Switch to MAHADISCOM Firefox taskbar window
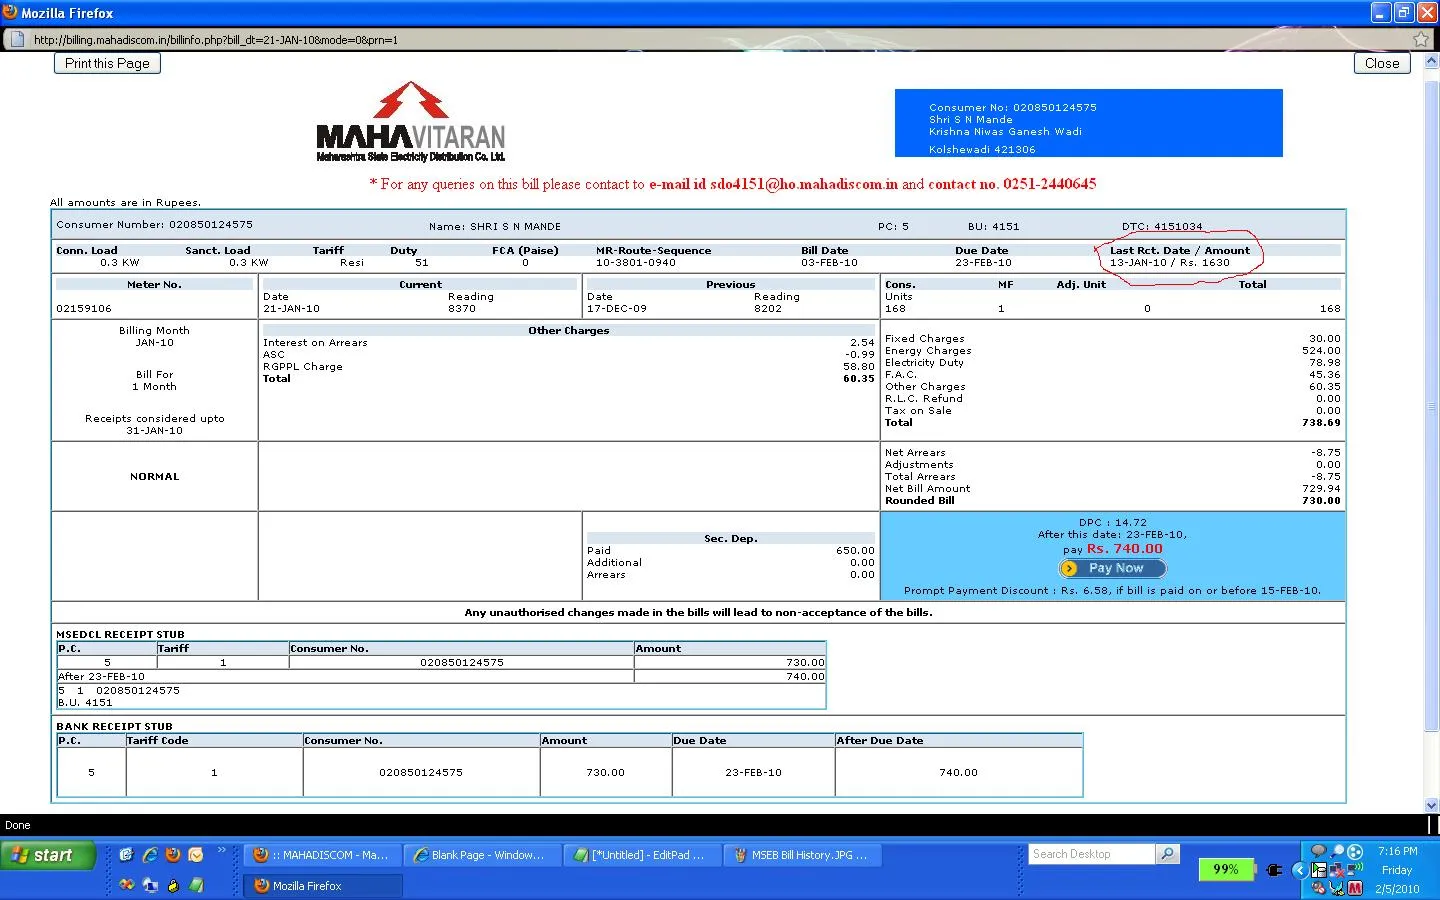 [x=322, y=855]
